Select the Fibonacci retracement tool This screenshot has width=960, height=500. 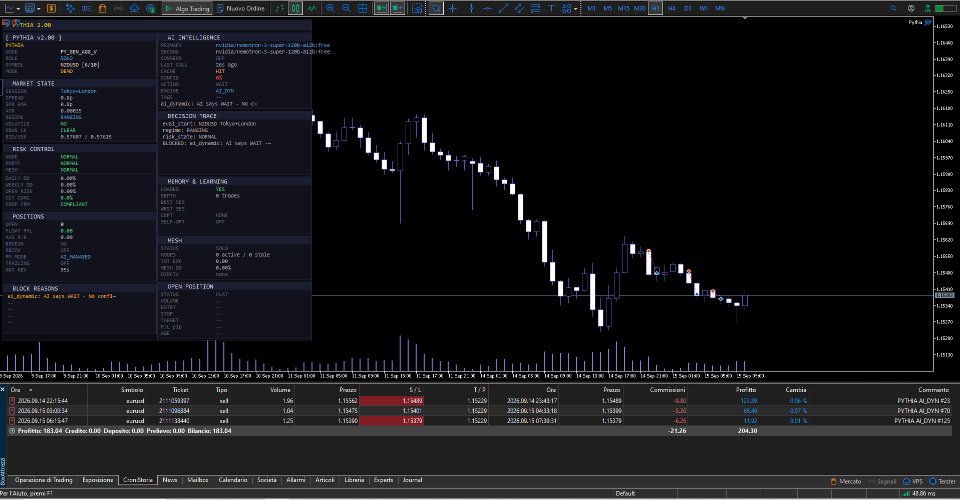coord(535,9)
